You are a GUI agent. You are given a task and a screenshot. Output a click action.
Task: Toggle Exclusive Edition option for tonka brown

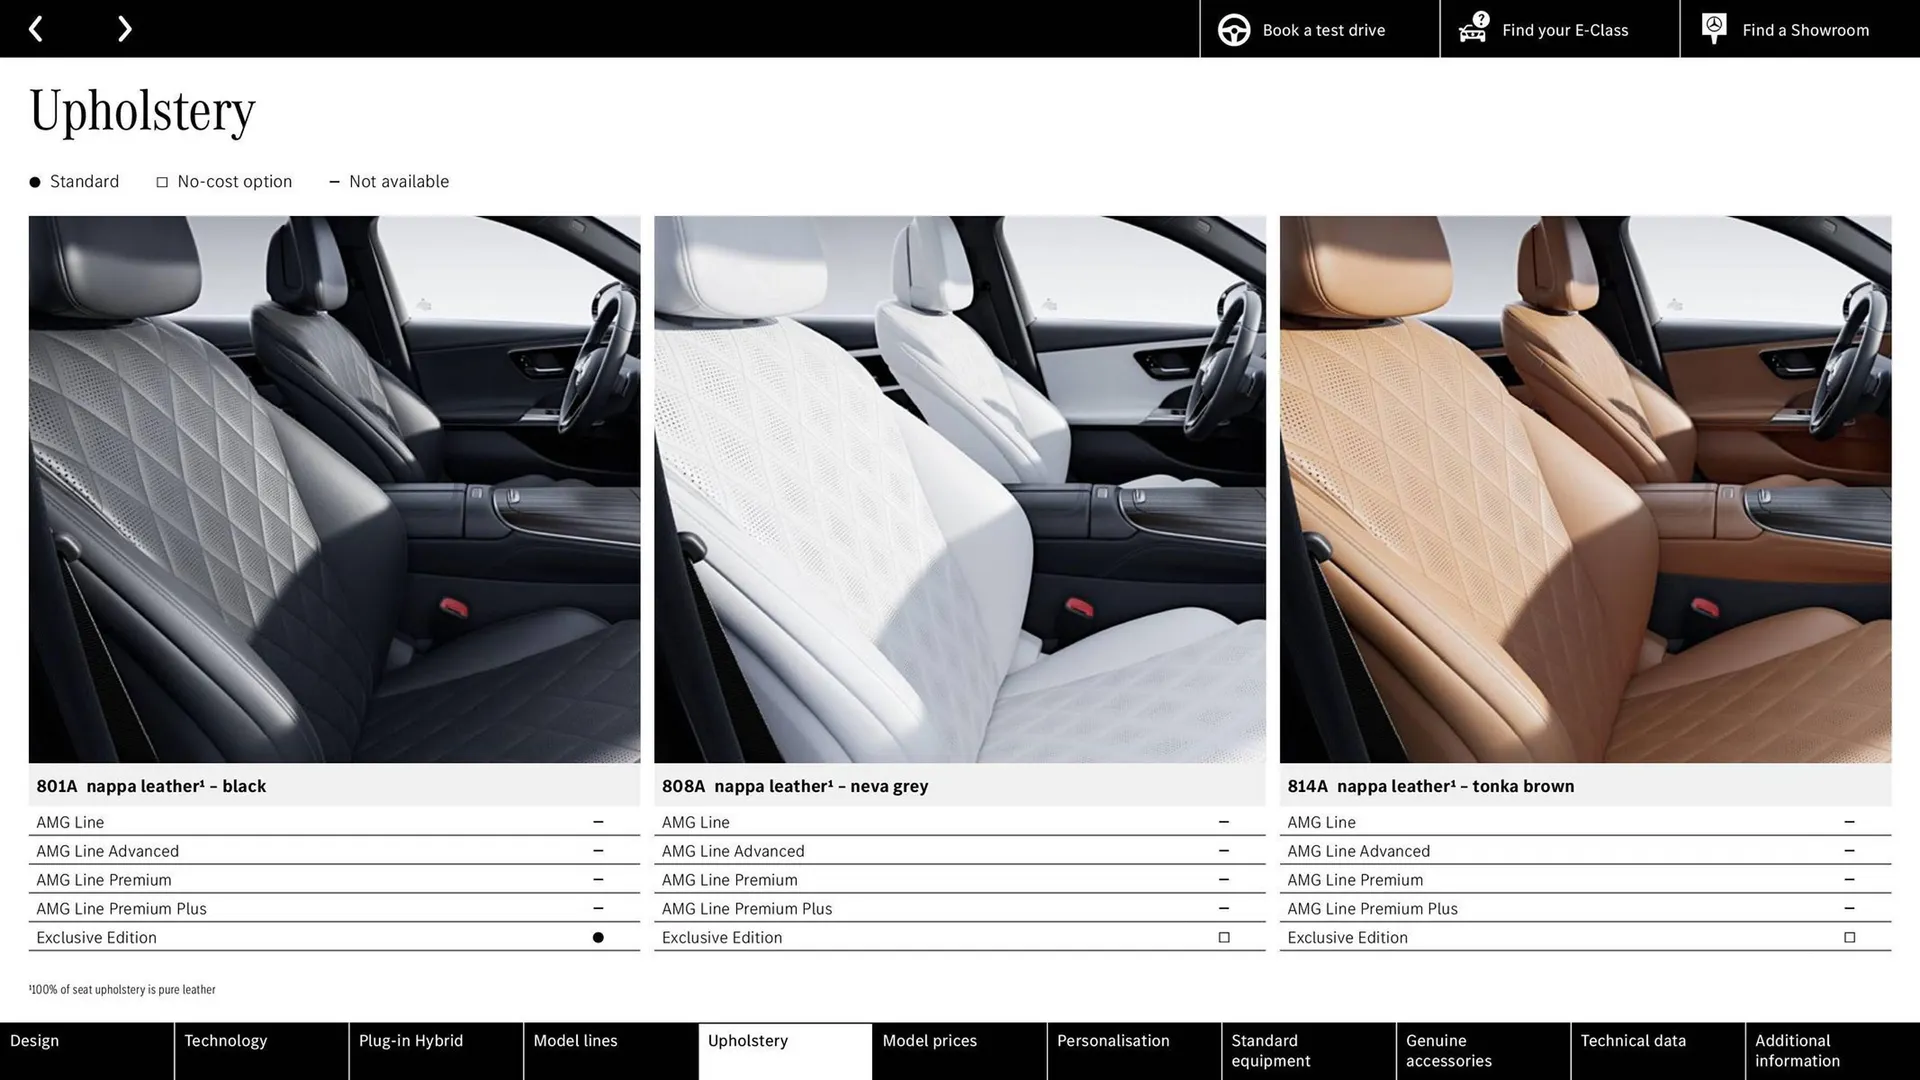click(1849, 937)
